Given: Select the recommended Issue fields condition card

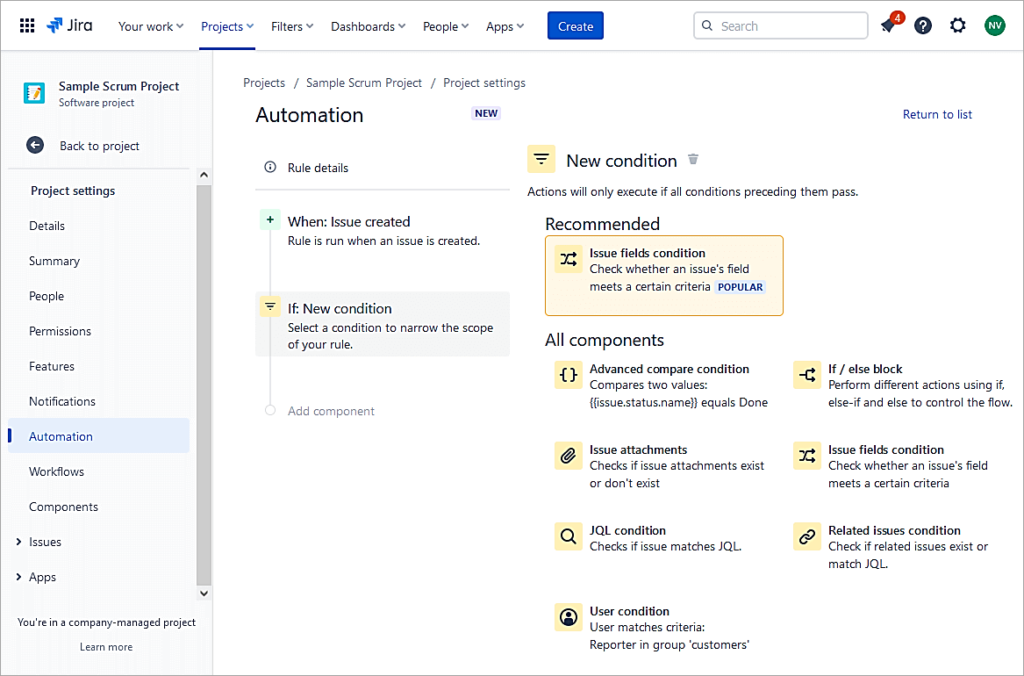Looking at the screenshot, I should [664, 275].
